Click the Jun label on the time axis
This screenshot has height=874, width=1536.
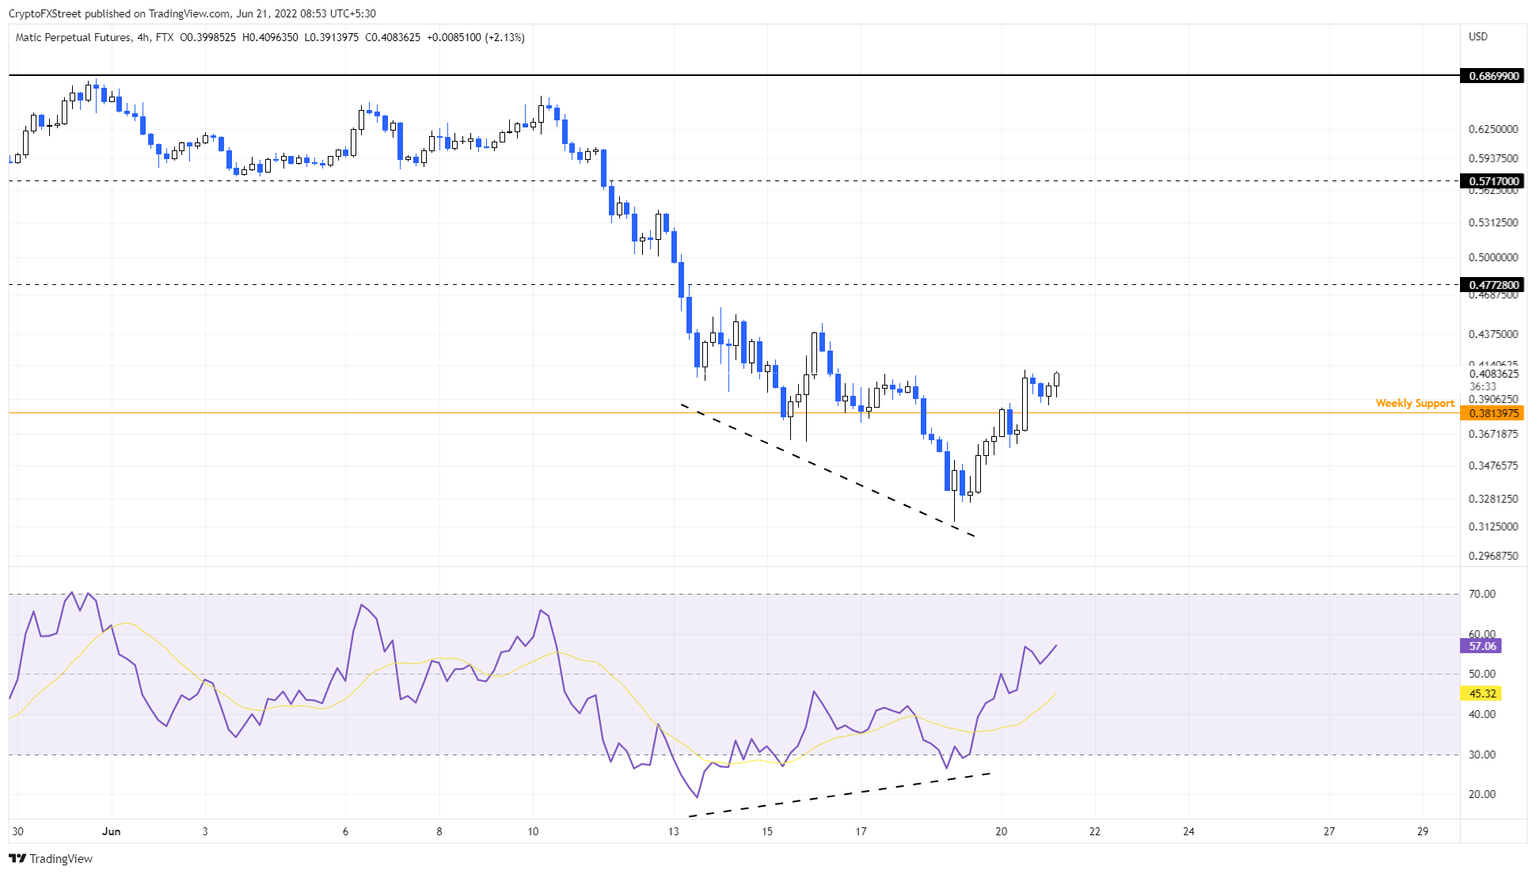(111, 830)
